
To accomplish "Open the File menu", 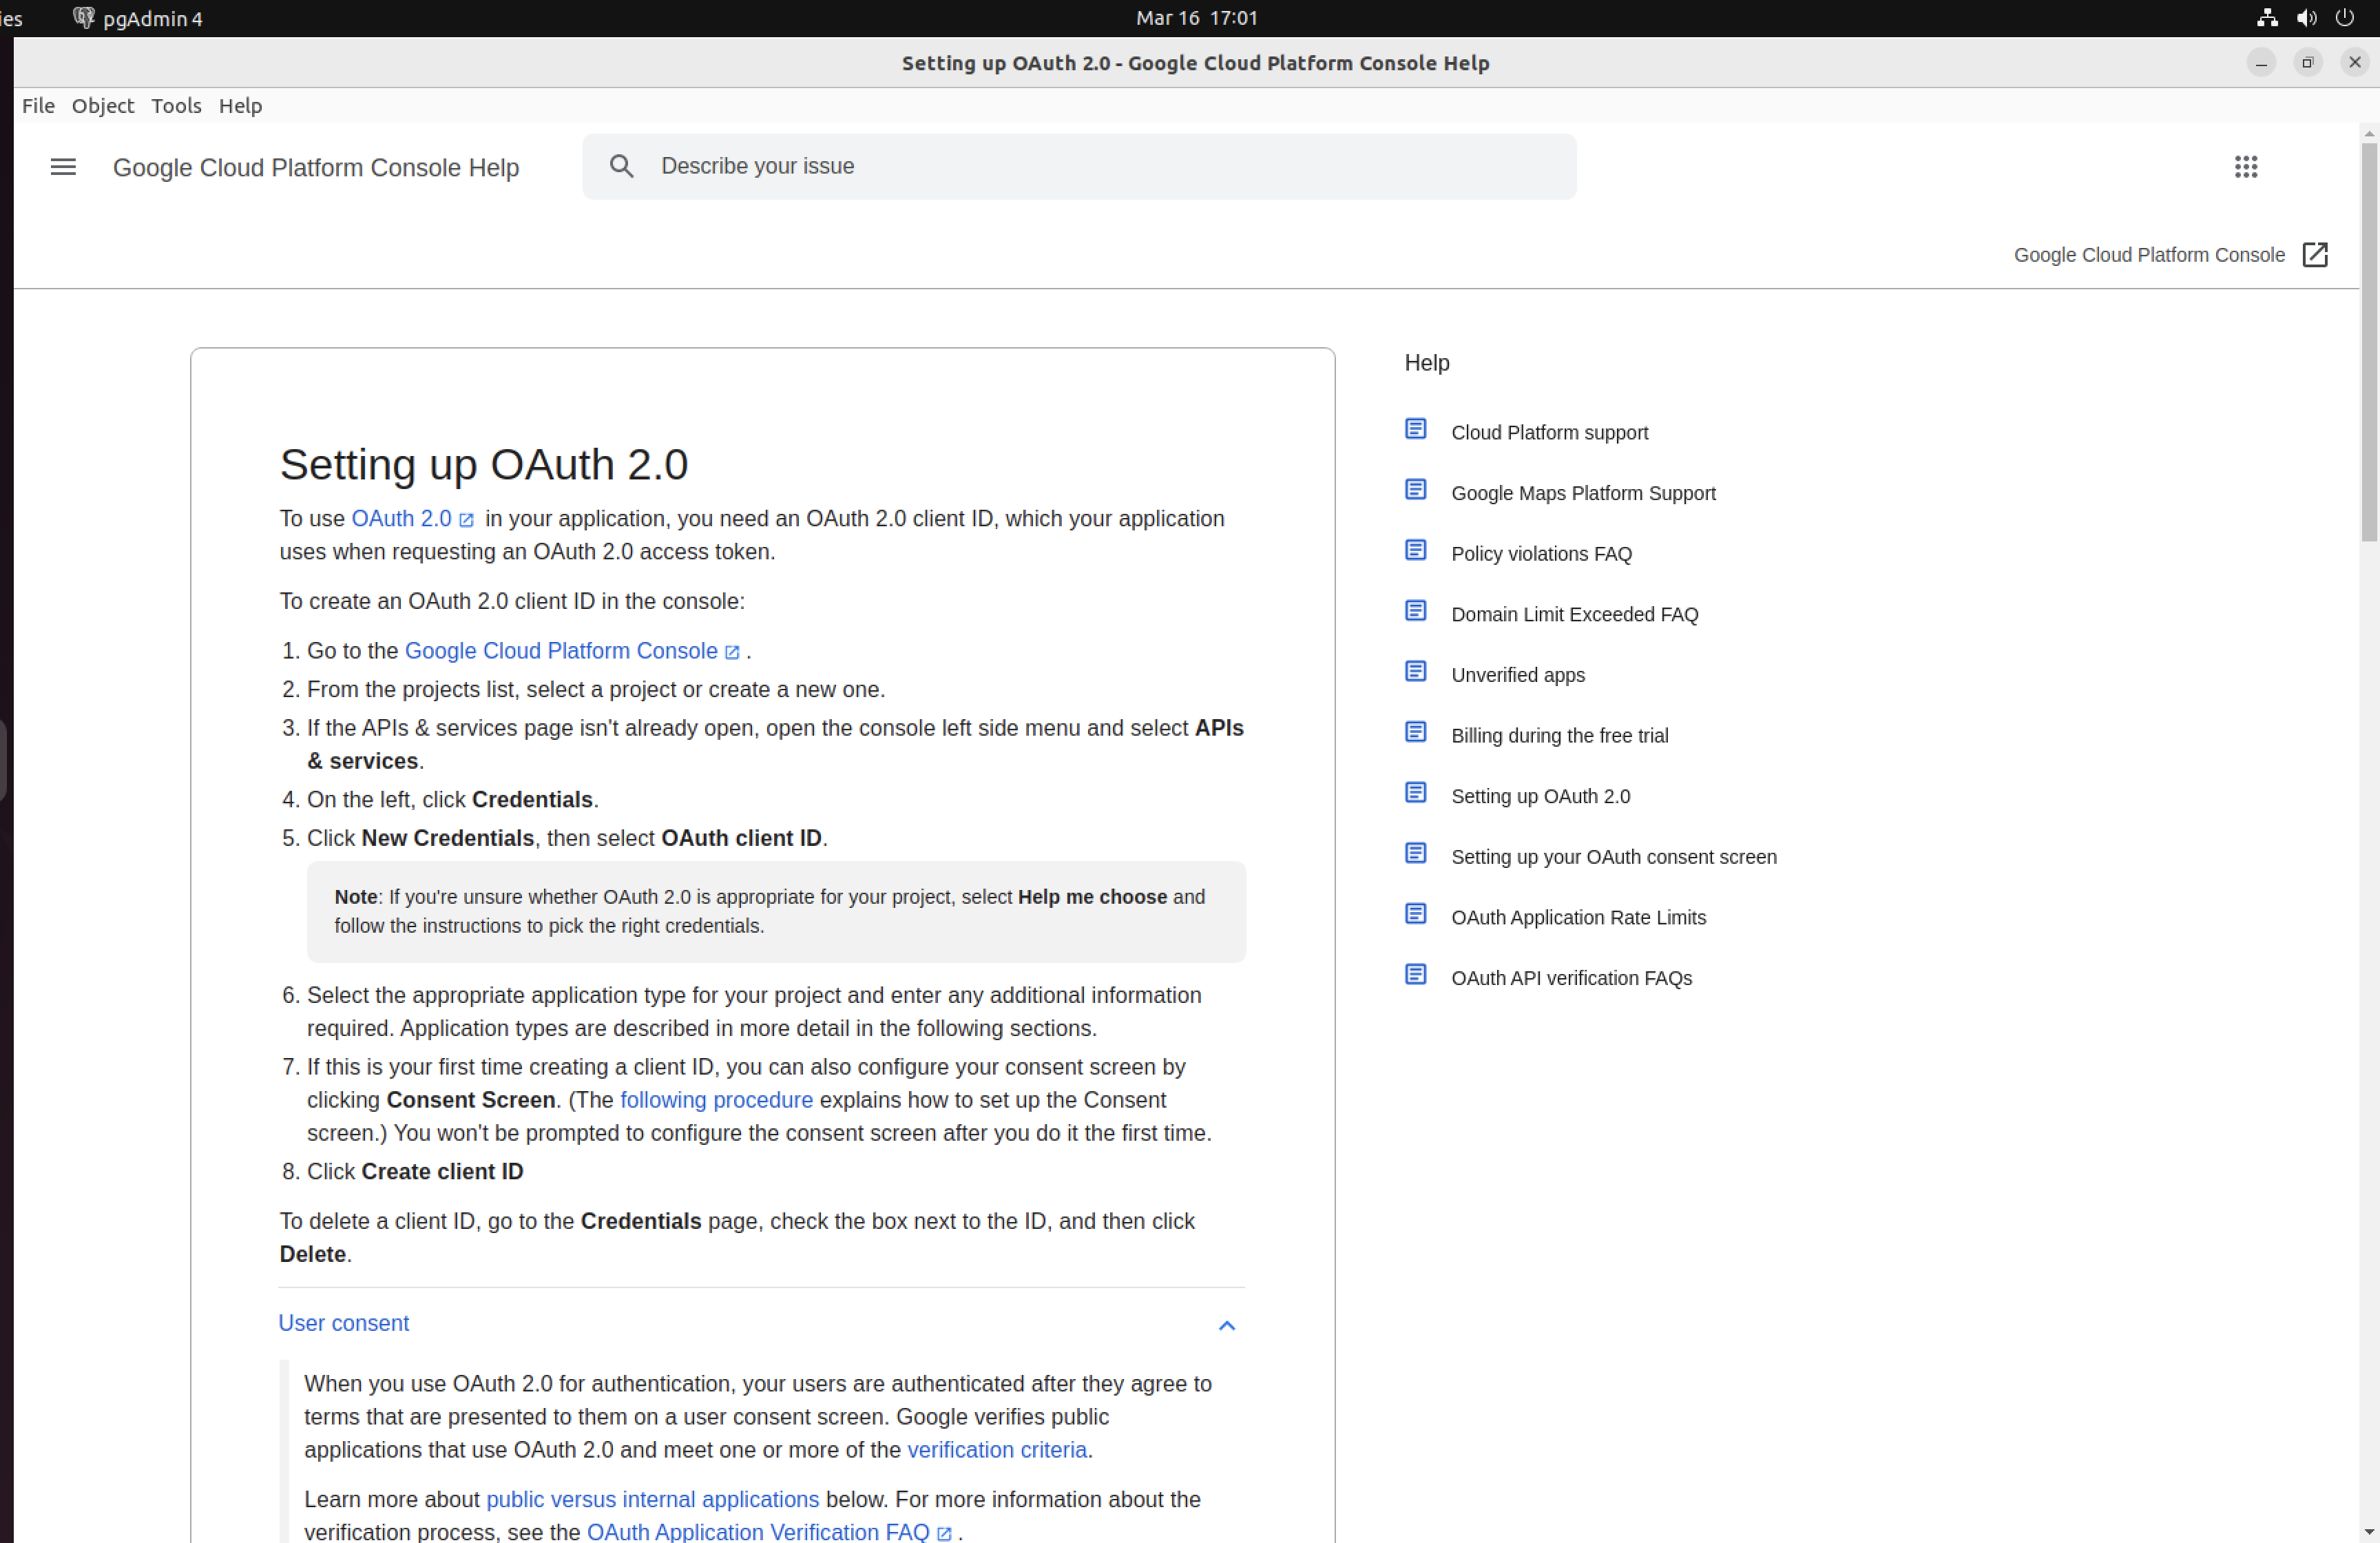I will (x=38, y=106).
